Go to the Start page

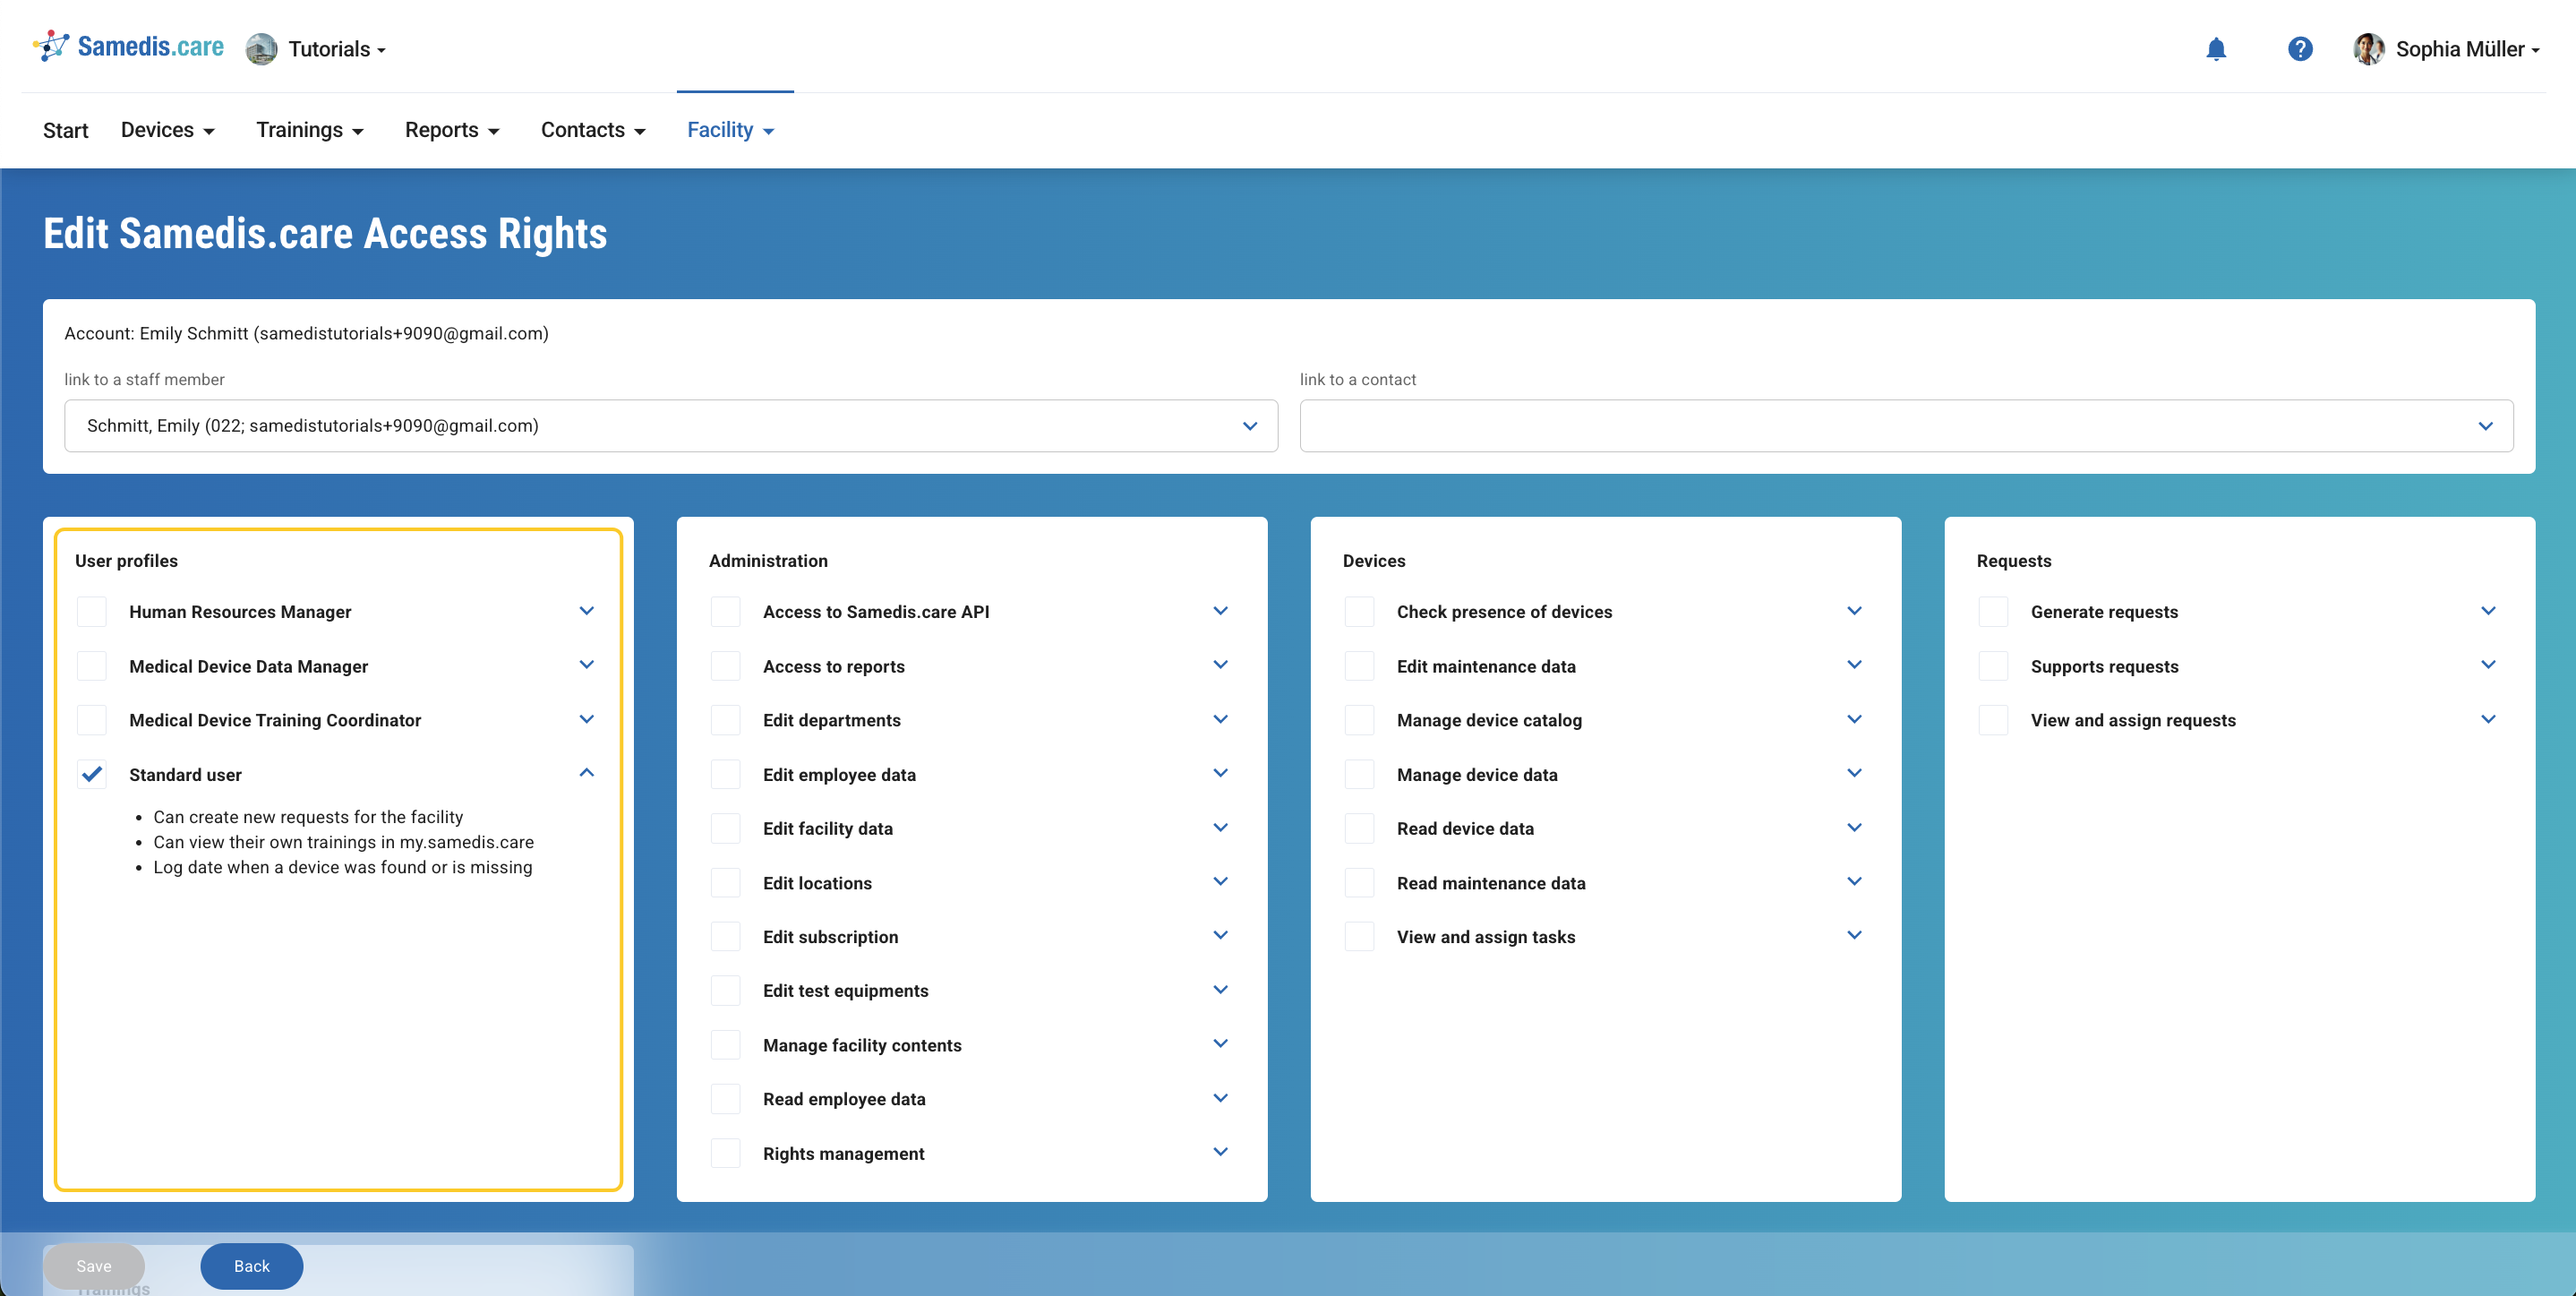tap(66, 130)
